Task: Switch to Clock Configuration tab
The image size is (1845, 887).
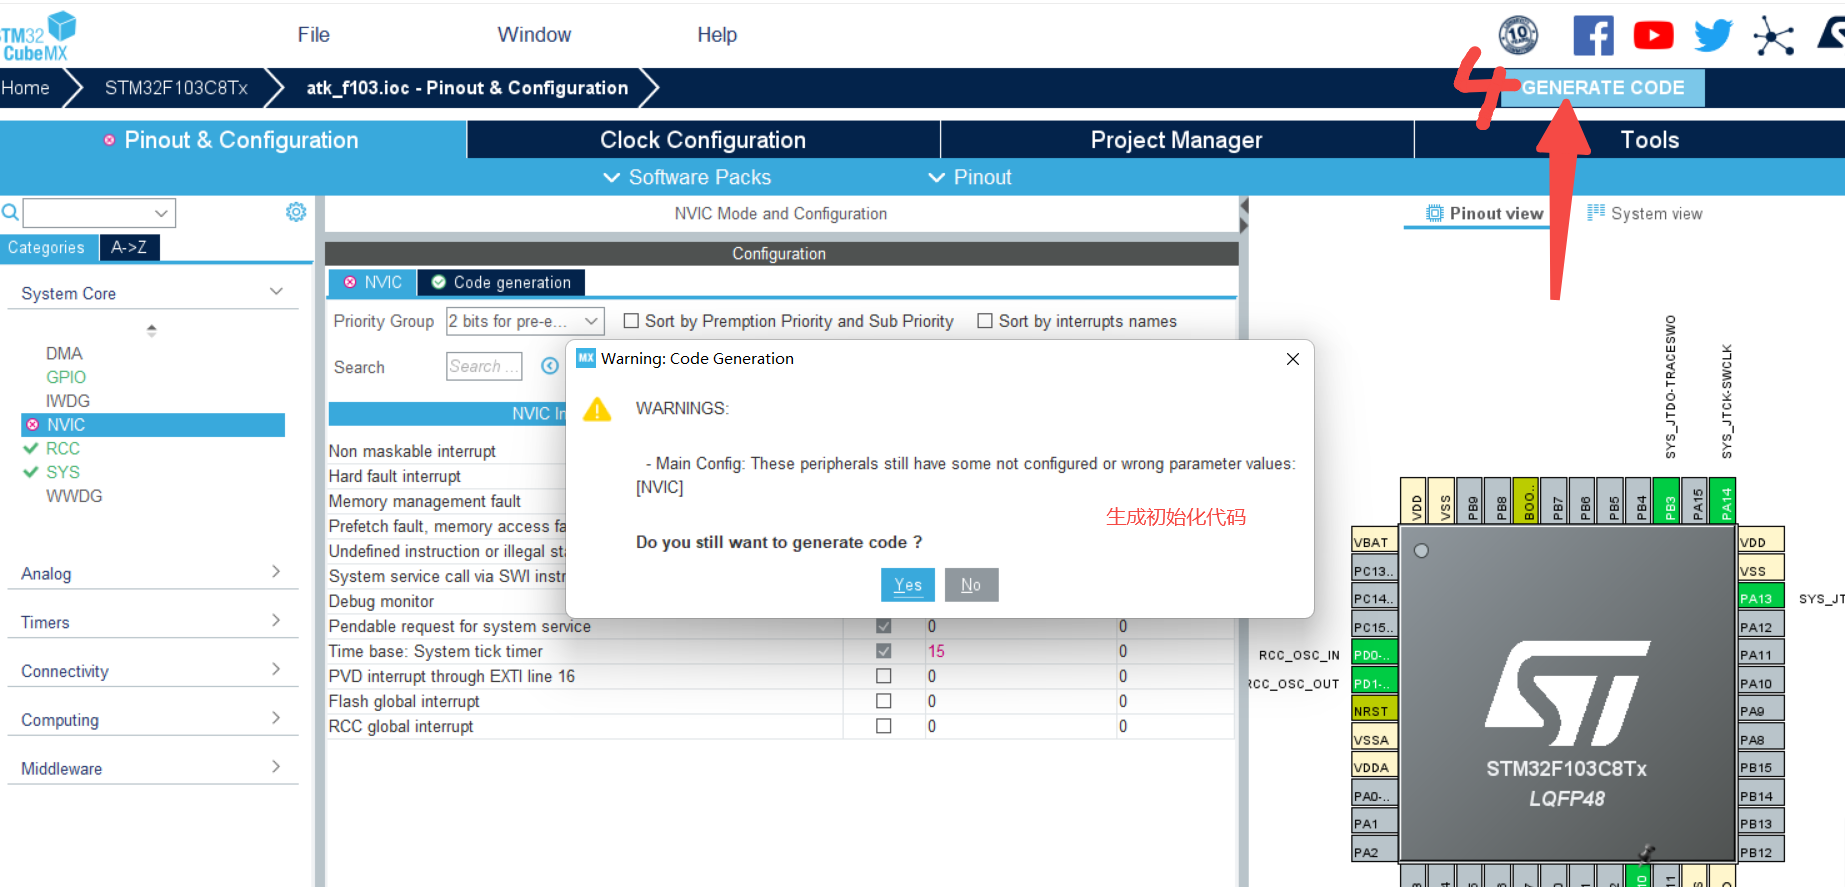Action: pos(702,140)
